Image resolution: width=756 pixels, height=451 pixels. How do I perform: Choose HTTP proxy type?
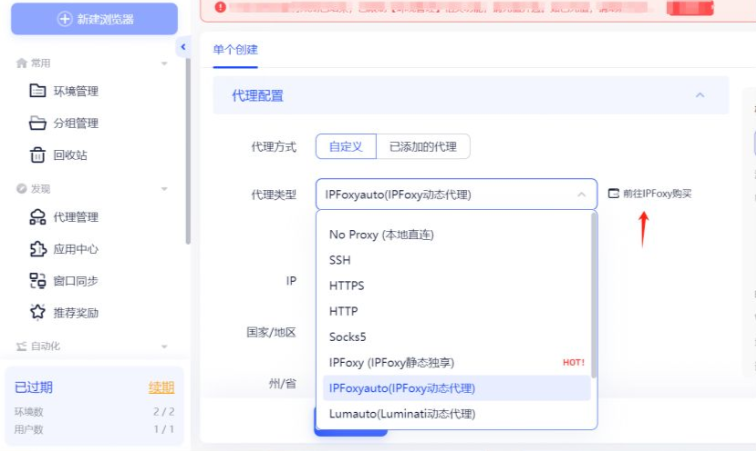pos(457,311)
